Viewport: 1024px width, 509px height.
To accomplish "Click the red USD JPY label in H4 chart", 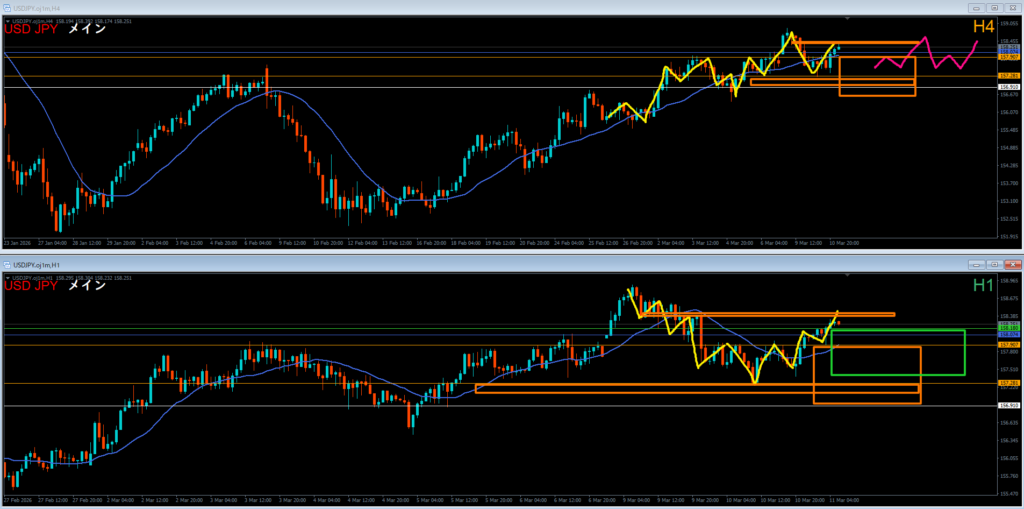I will (31, 30).
